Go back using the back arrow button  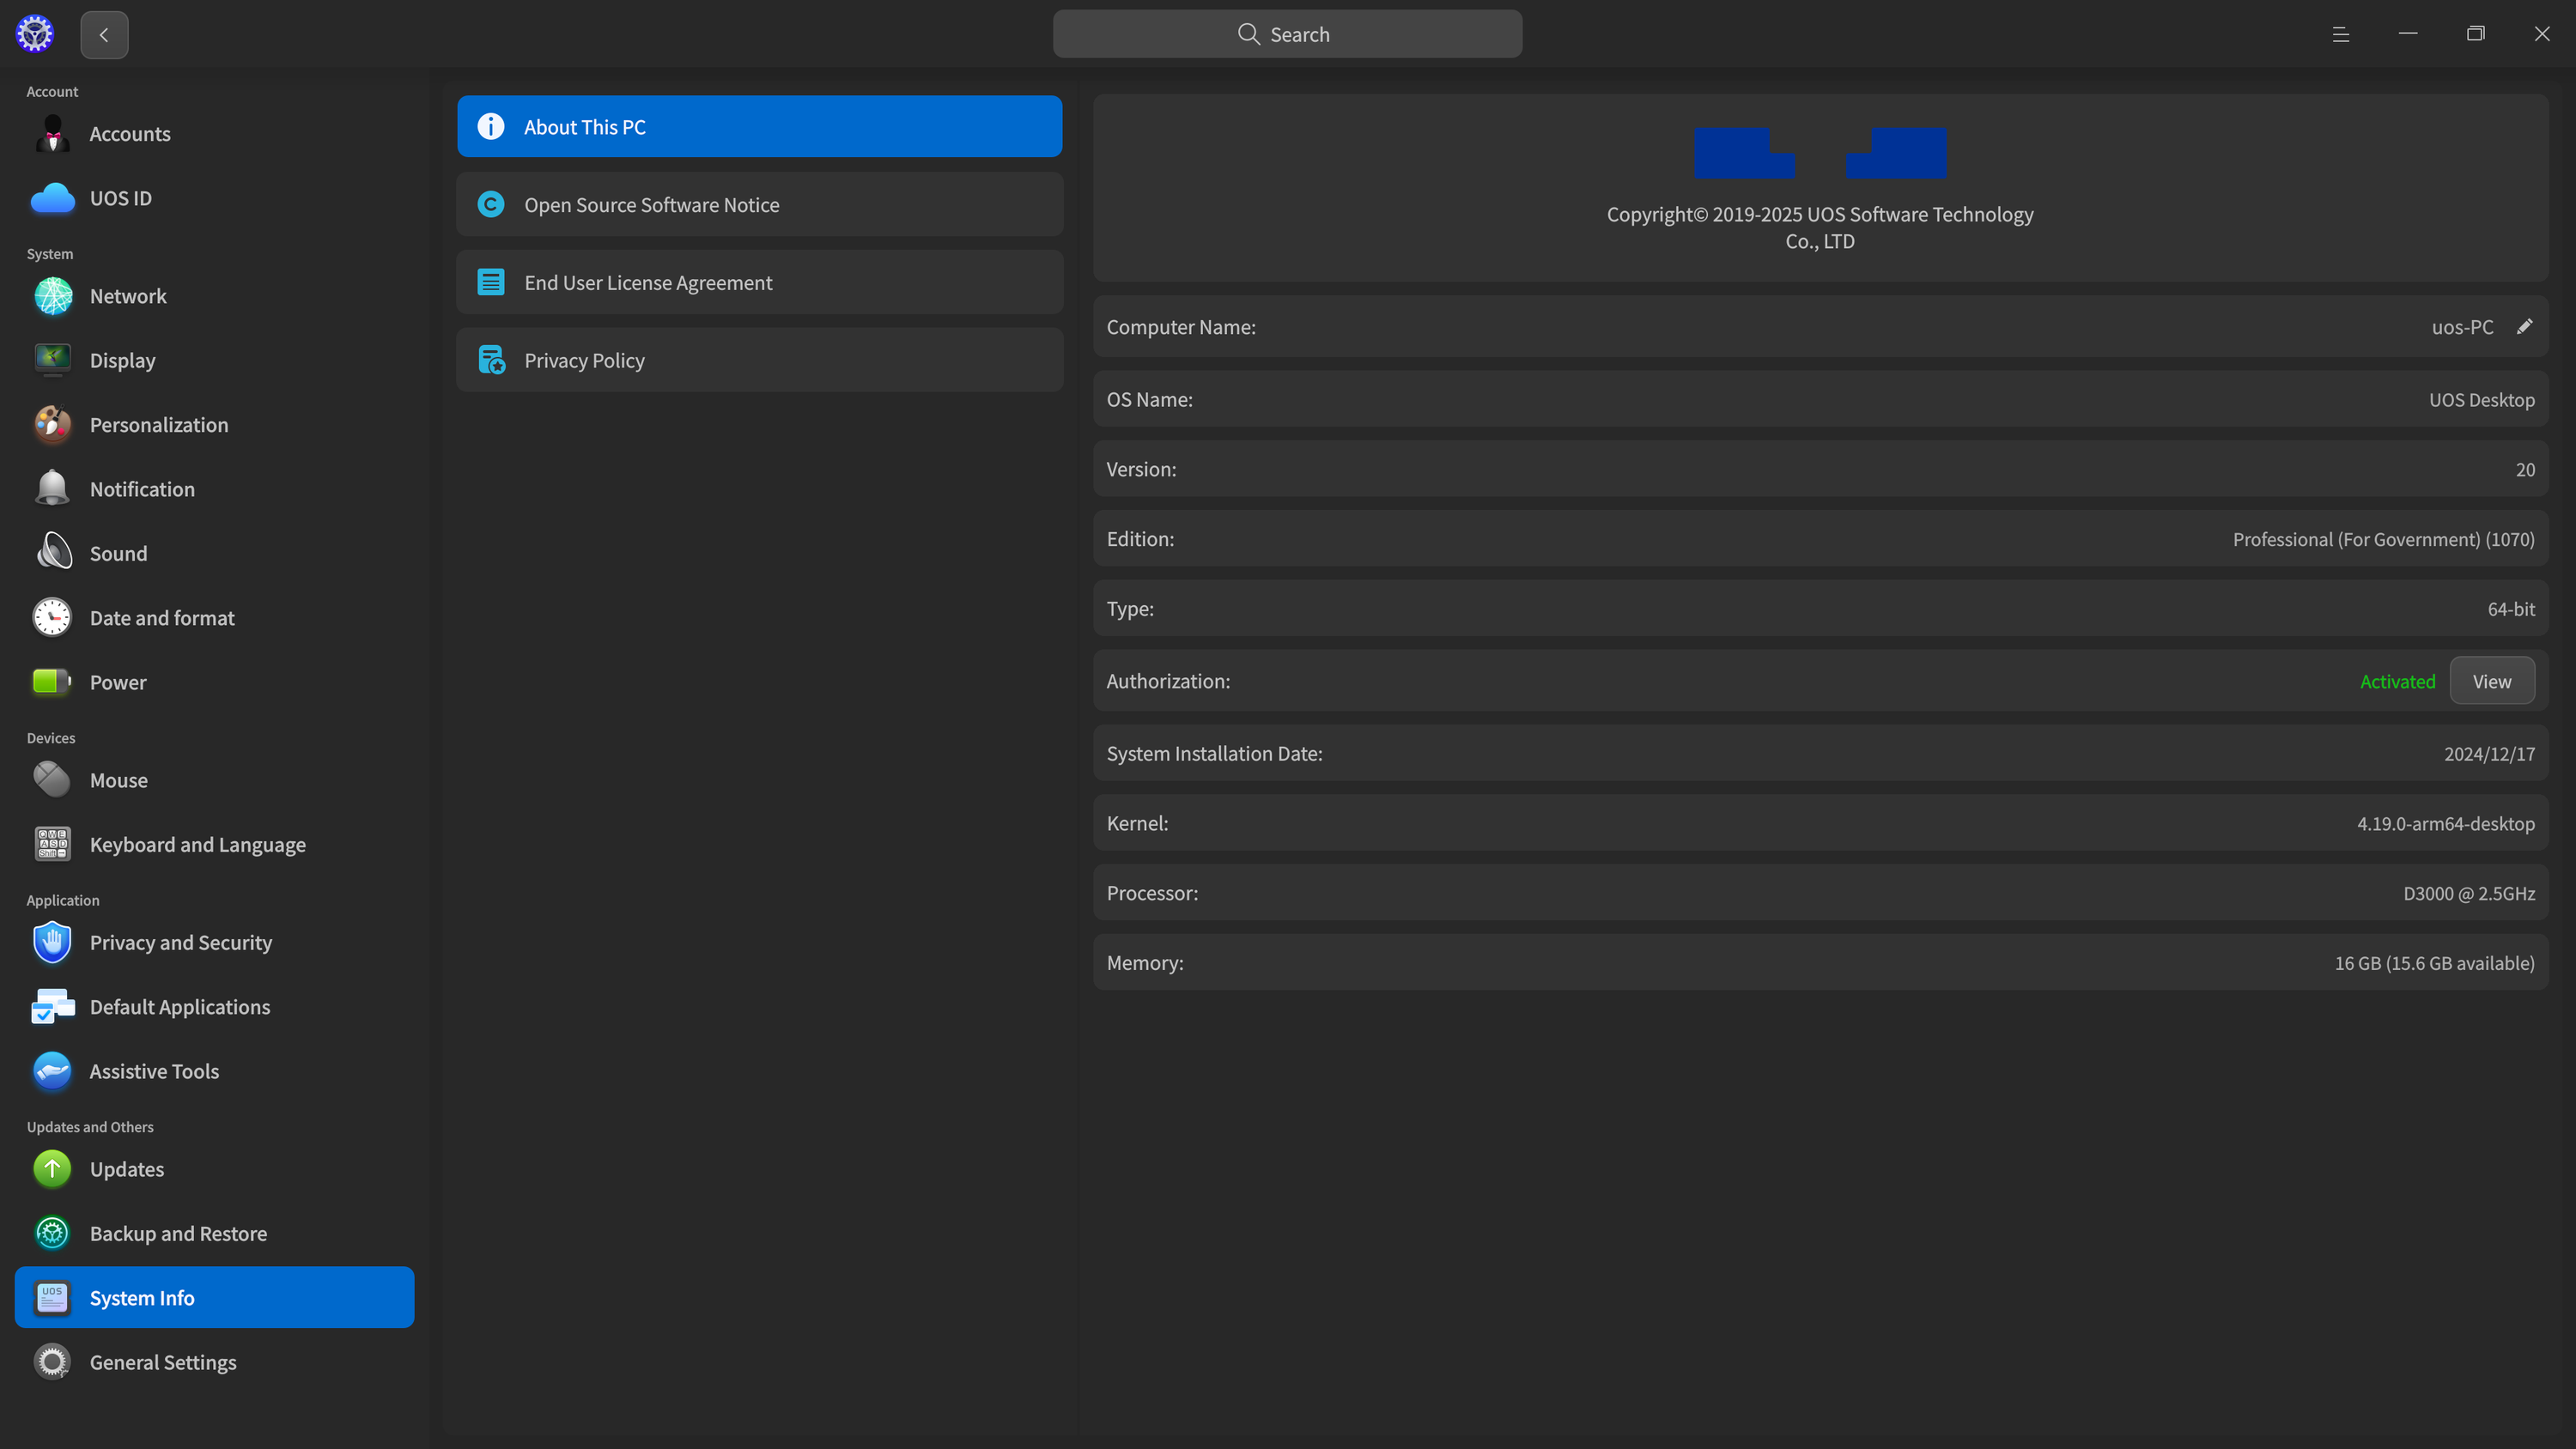pyautogui.click(x=104, y=34)
